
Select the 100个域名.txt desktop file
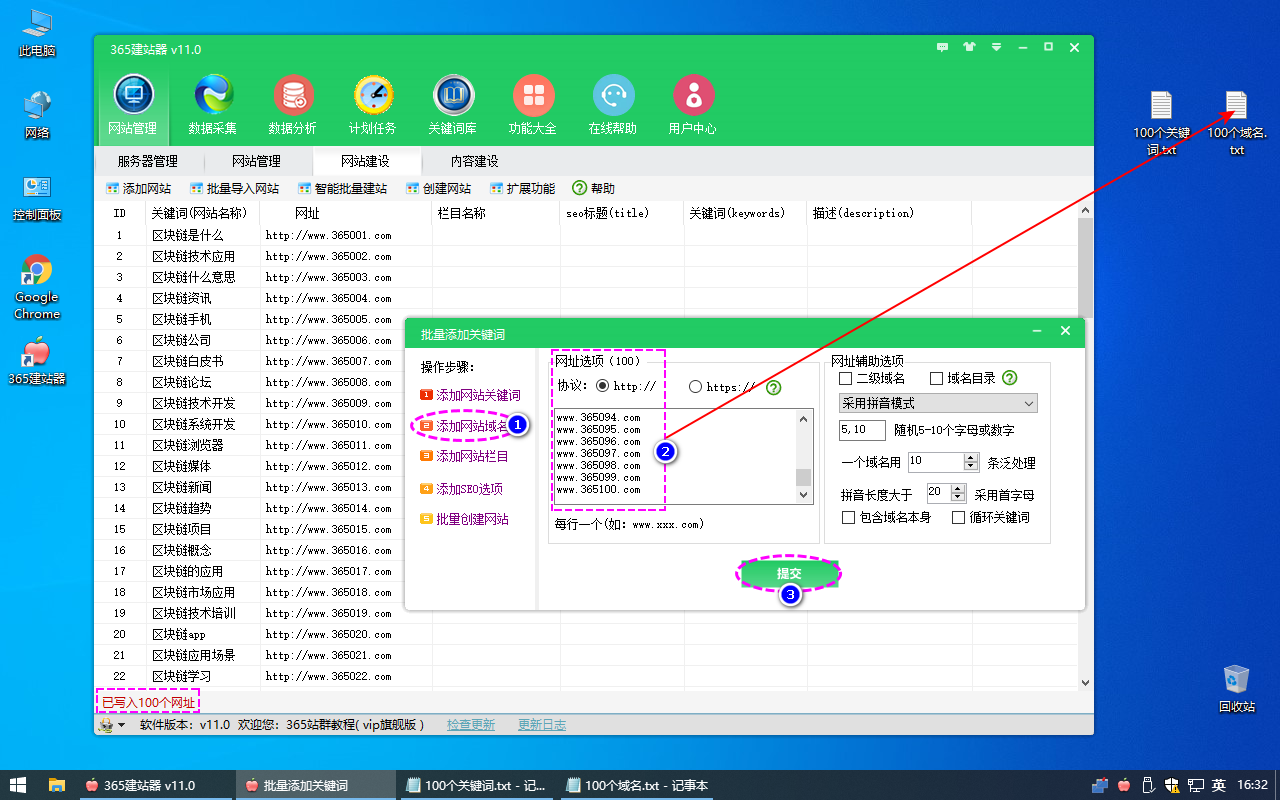tap(1237, 123)
